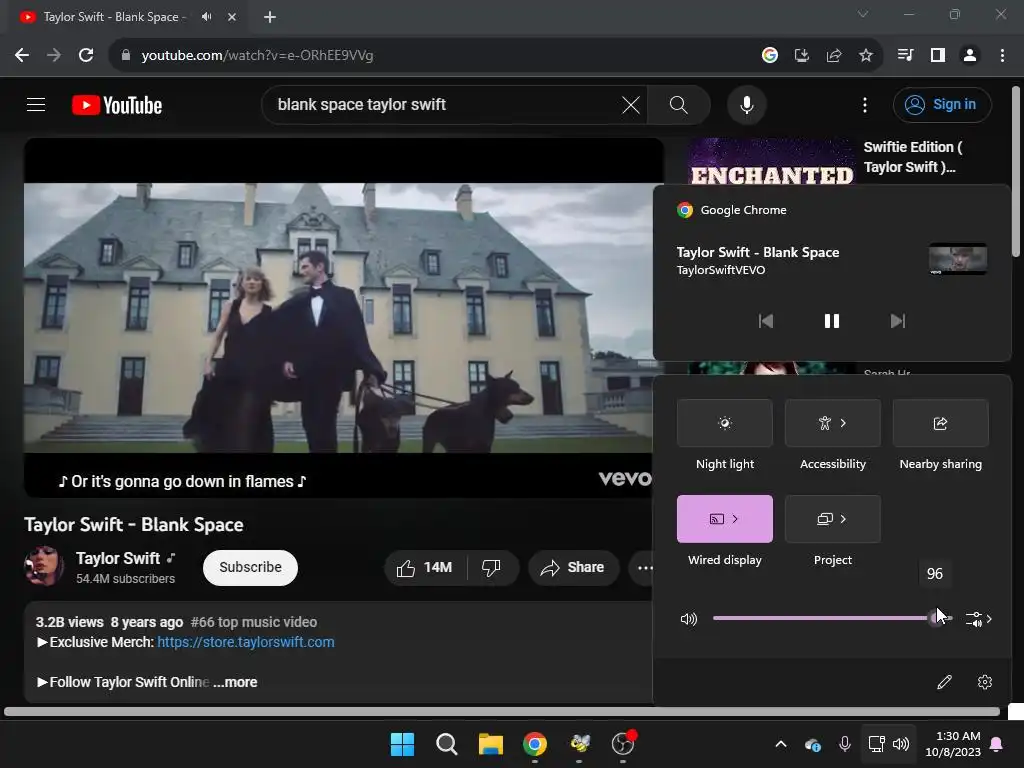The width and height of the screenshot is (1024, 768).
Task: Click the OneDrive tray icon
Action: pyautogui.click(x=812, y=744)
